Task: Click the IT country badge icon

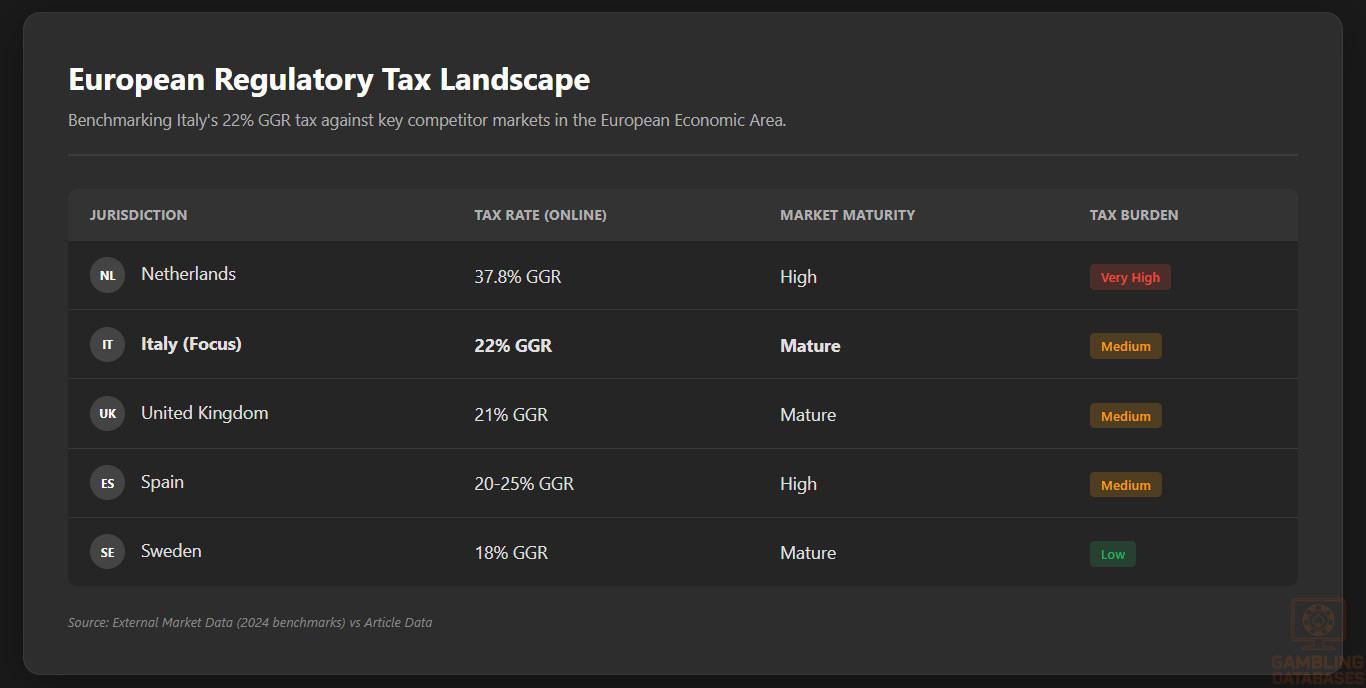Action: [107, 345]
